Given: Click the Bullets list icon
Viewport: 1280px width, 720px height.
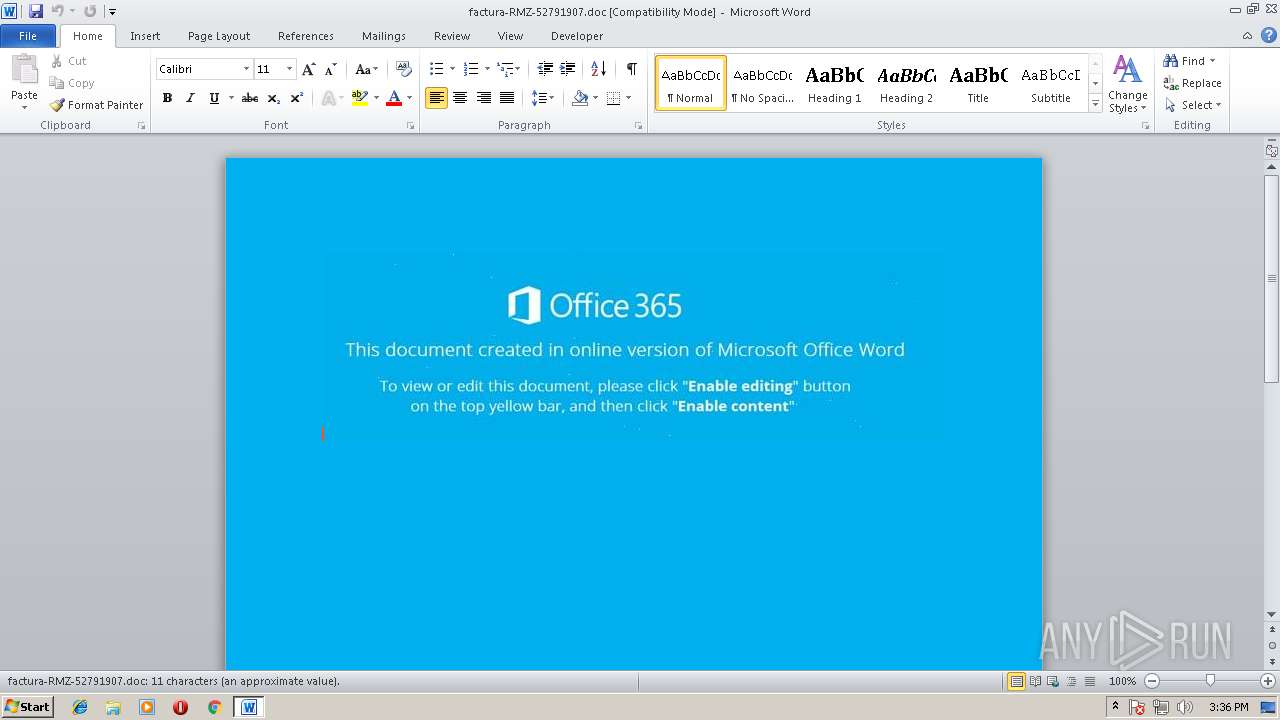Looking at the screenshot, I should tap(436, 69).
